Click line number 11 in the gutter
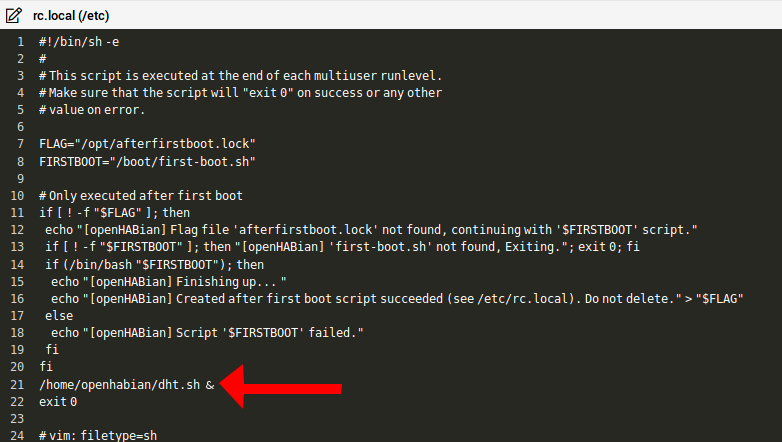This screenshot has width=782, height=442. (x=17, y=212)
